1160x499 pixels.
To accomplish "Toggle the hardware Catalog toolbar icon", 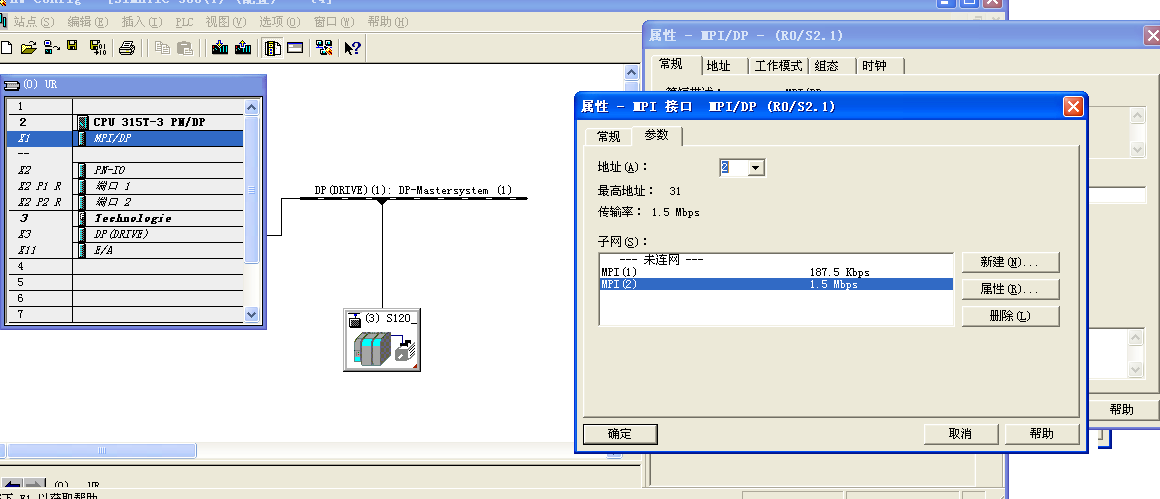I will coord(273,48).
